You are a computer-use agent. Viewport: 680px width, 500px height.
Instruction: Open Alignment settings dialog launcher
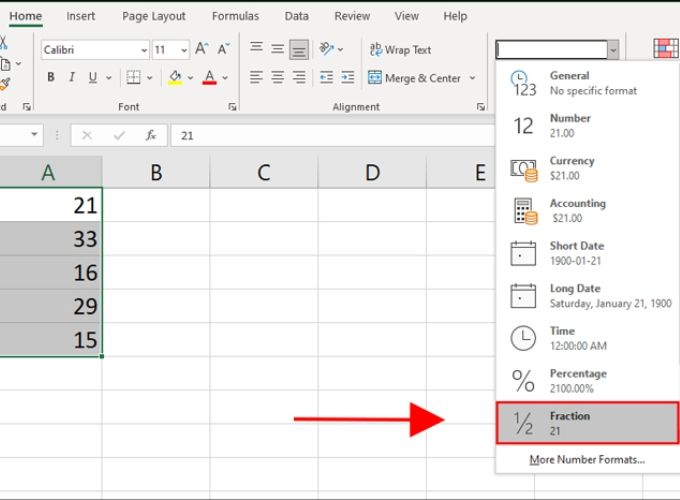[481, 107]
